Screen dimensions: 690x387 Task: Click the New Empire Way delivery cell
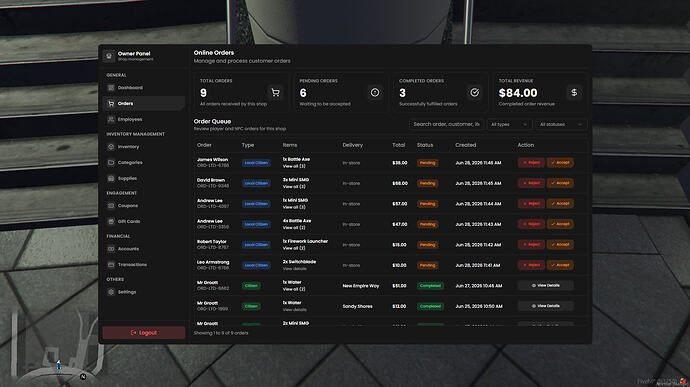(361, 286)
